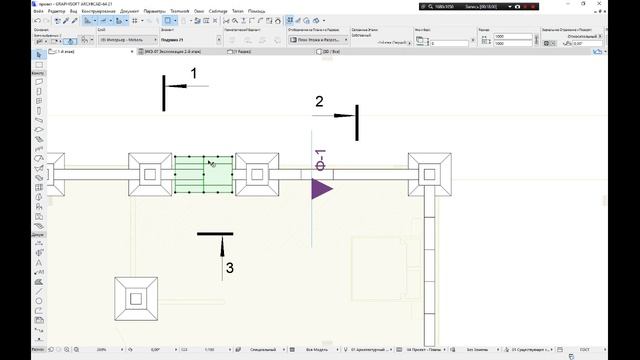
Task: Select the Fill tool
Action: pyautogui.click(x=39, y=282)
